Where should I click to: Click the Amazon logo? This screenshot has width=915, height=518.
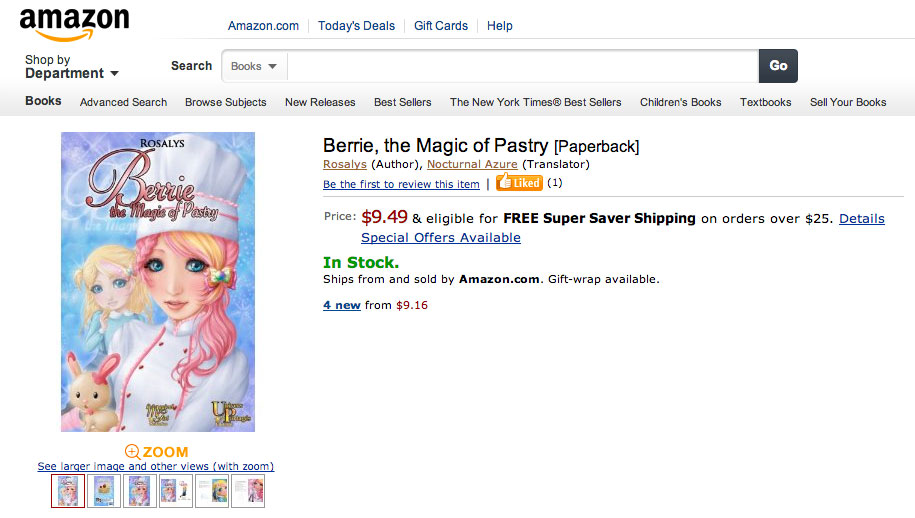(74, 23)
